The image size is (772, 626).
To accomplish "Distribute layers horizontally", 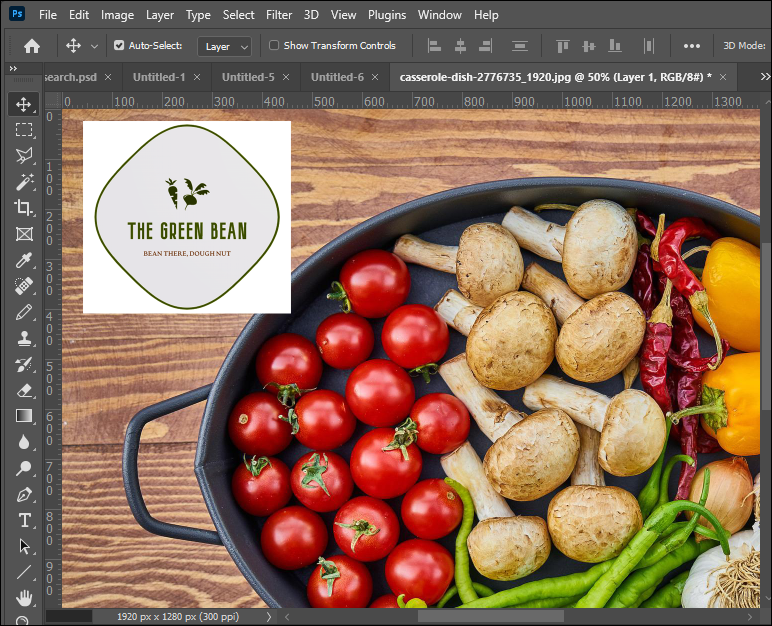I will point(649,46).
